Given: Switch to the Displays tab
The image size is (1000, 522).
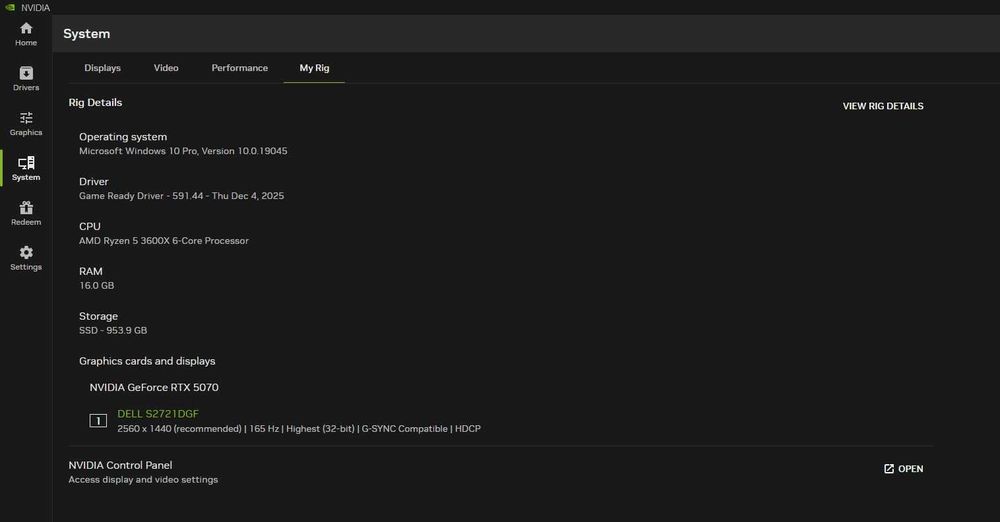Looking at the screenshot, I should coord(102,68).
